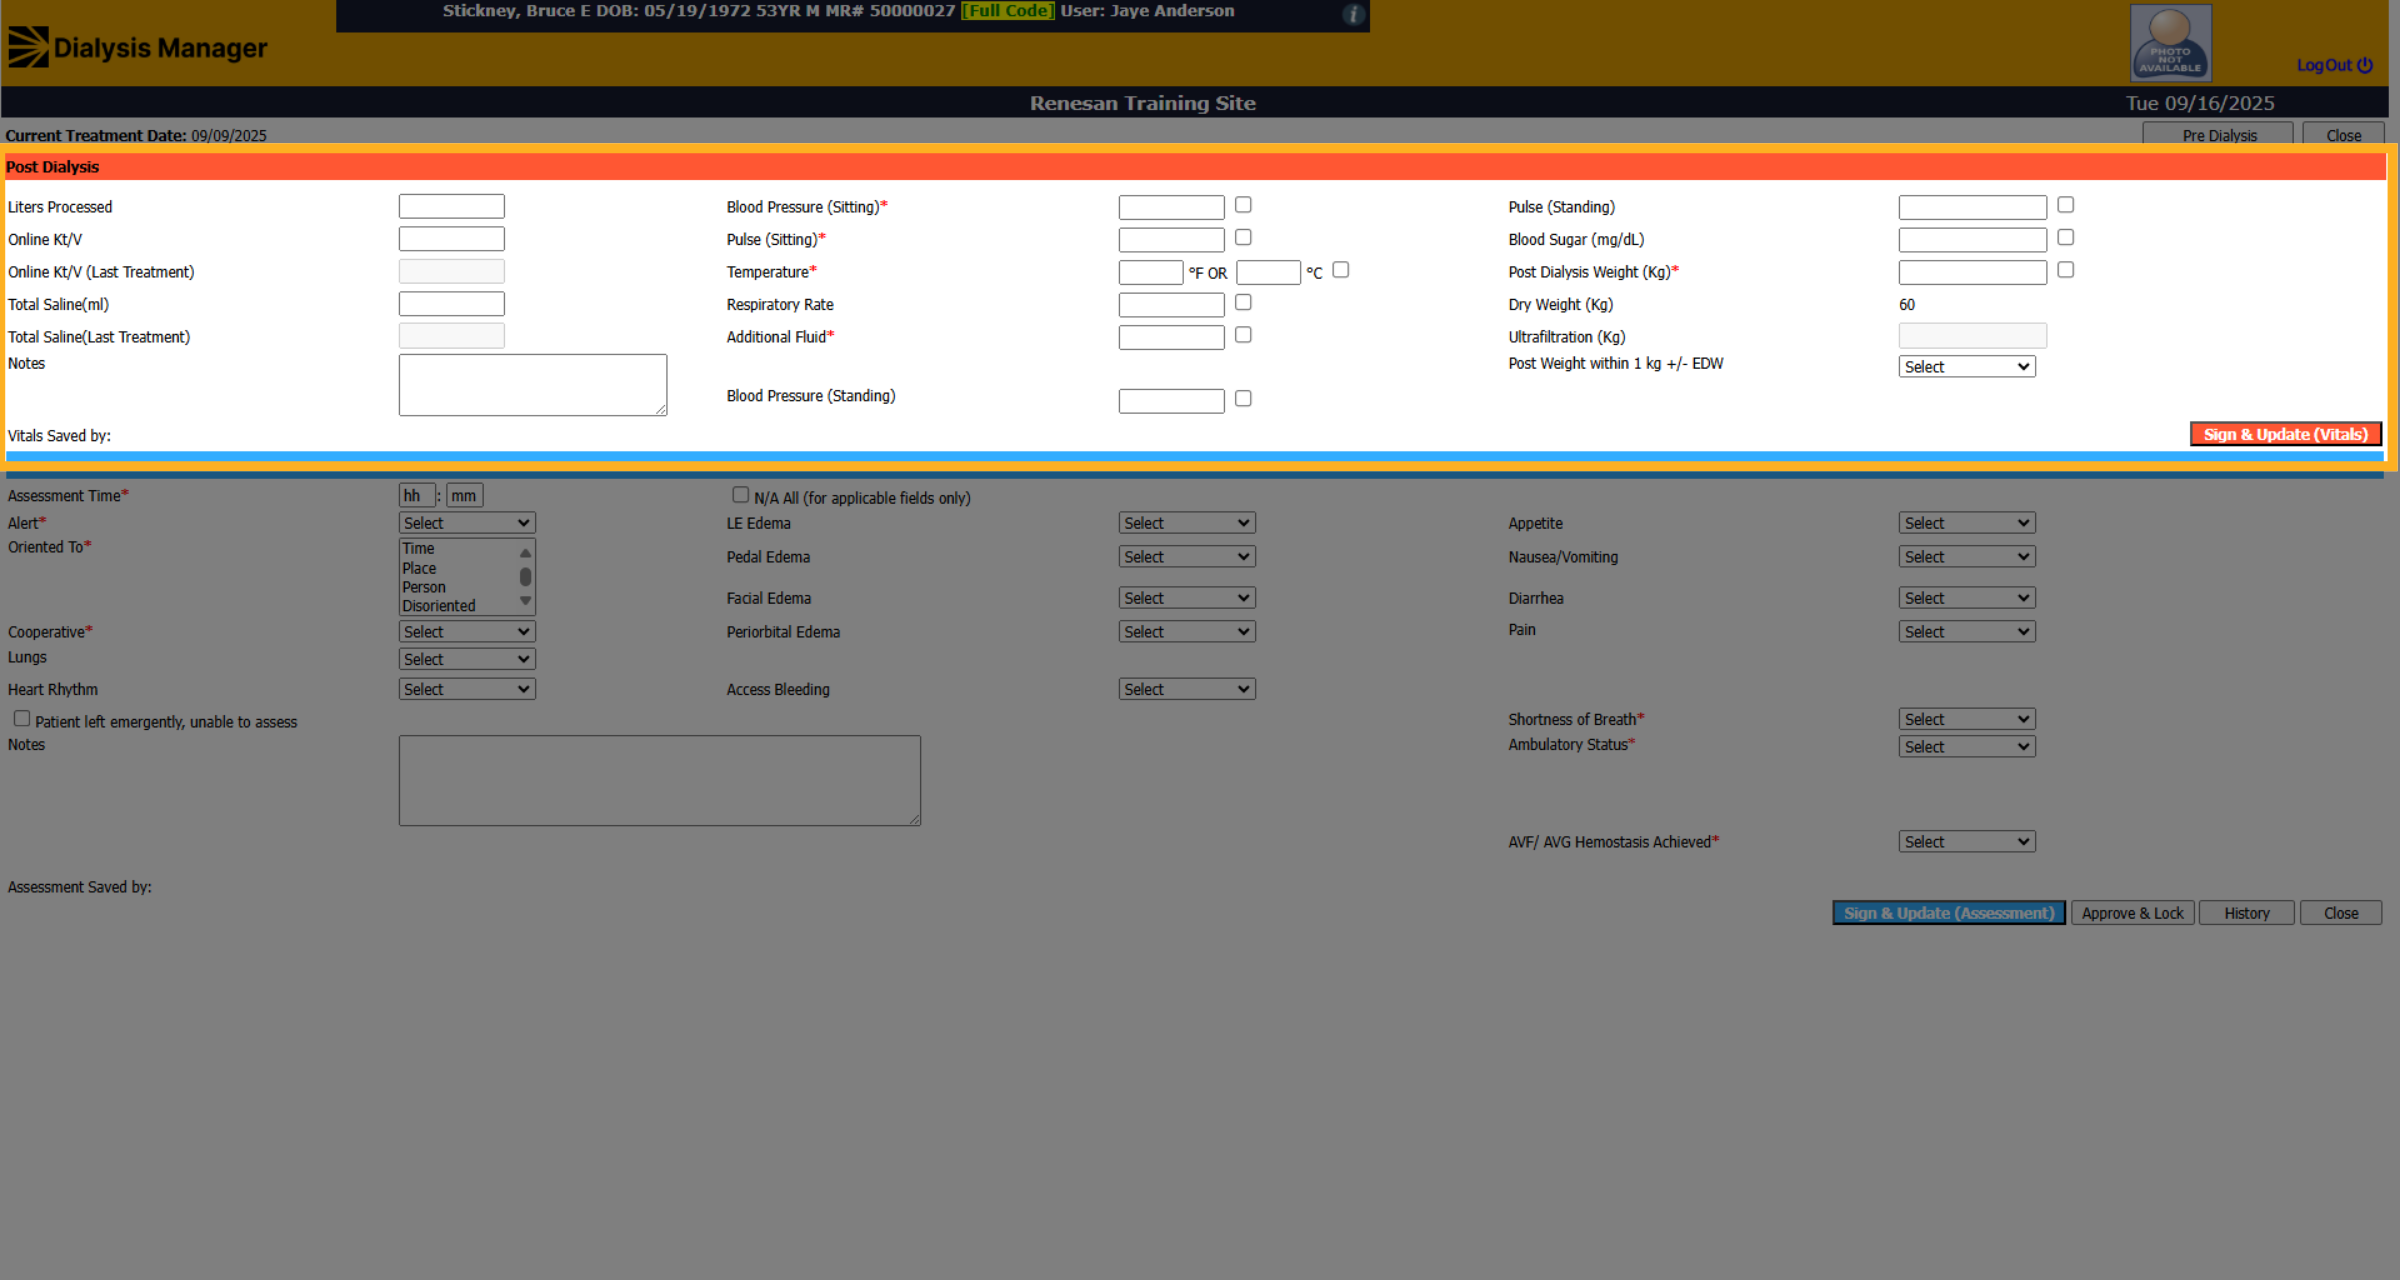The image size is (2400, 1280).
Task: Check the Blood Pressure (Sitting) checkbox
Action: point(1243,205)
